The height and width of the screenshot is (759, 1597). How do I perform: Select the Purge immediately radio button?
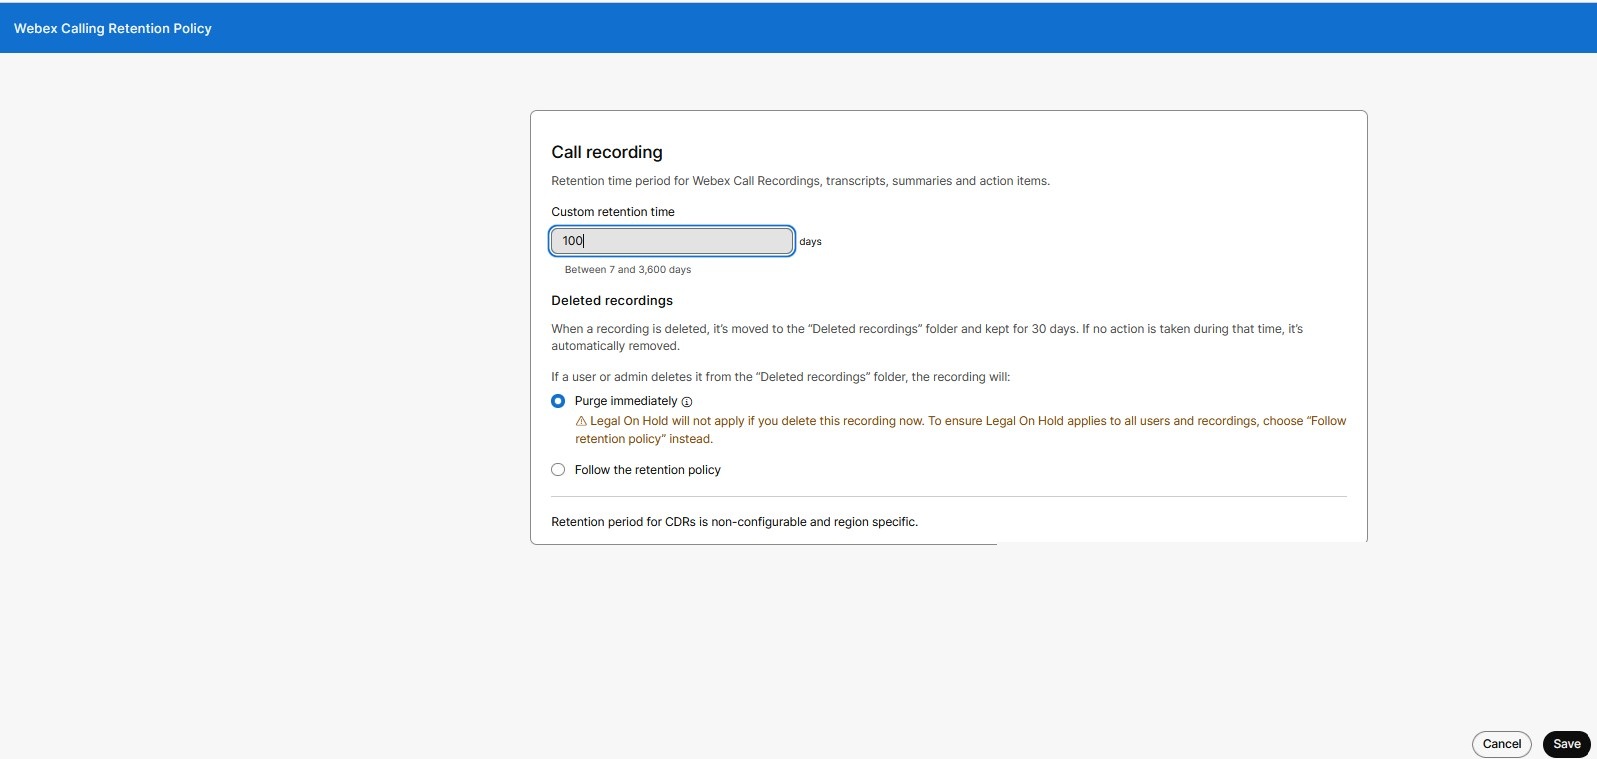[x=558, y=401]
